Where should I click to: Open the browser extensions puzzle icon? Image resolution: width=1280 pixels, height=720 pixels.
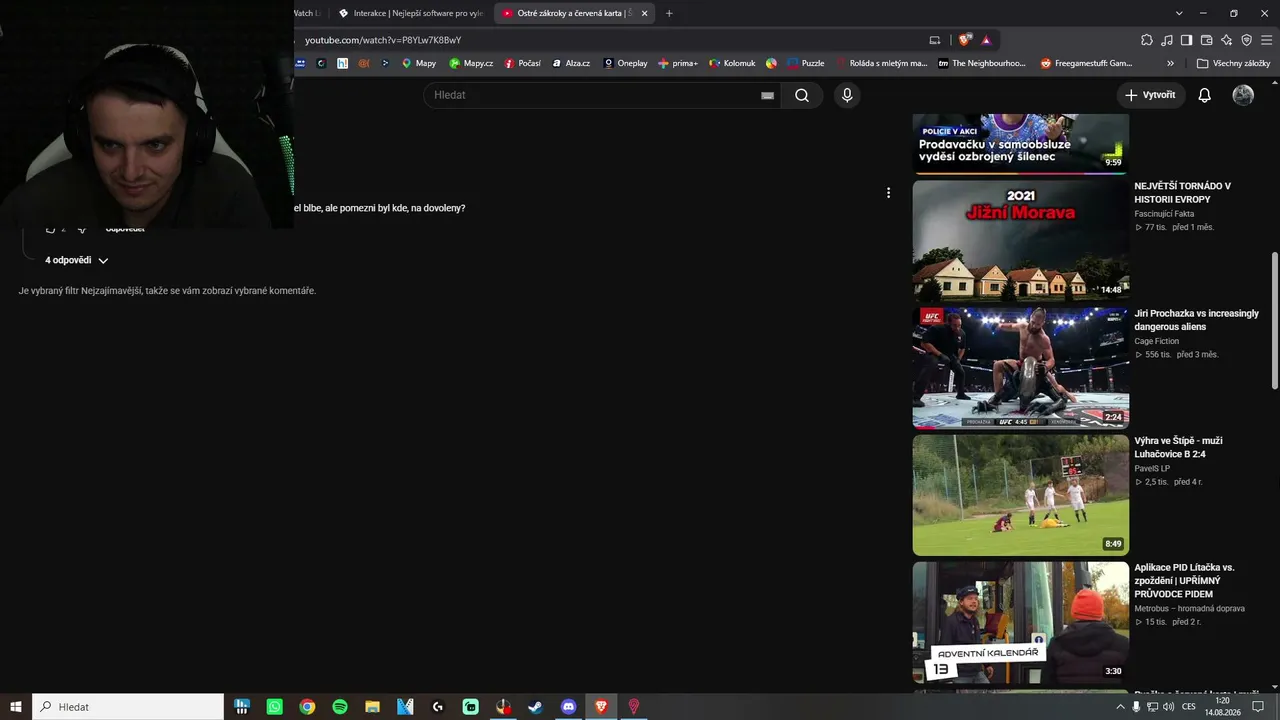pos(1147,40)
